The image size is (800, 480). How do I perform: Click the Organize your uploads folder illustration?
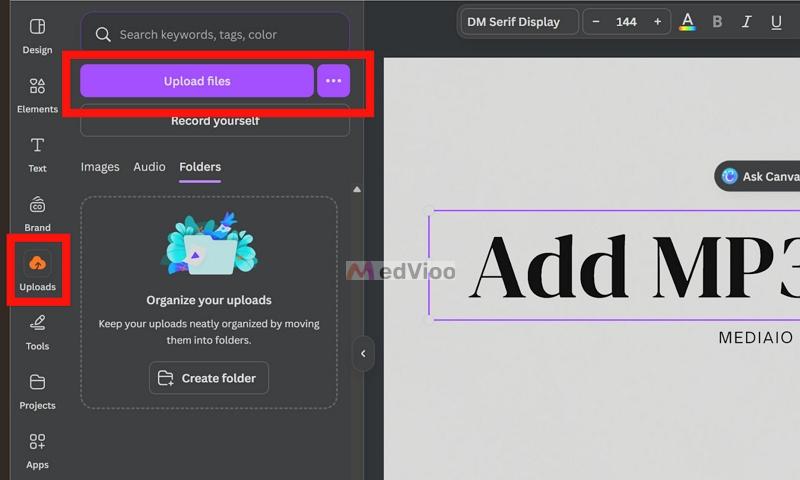pos(209,244)
